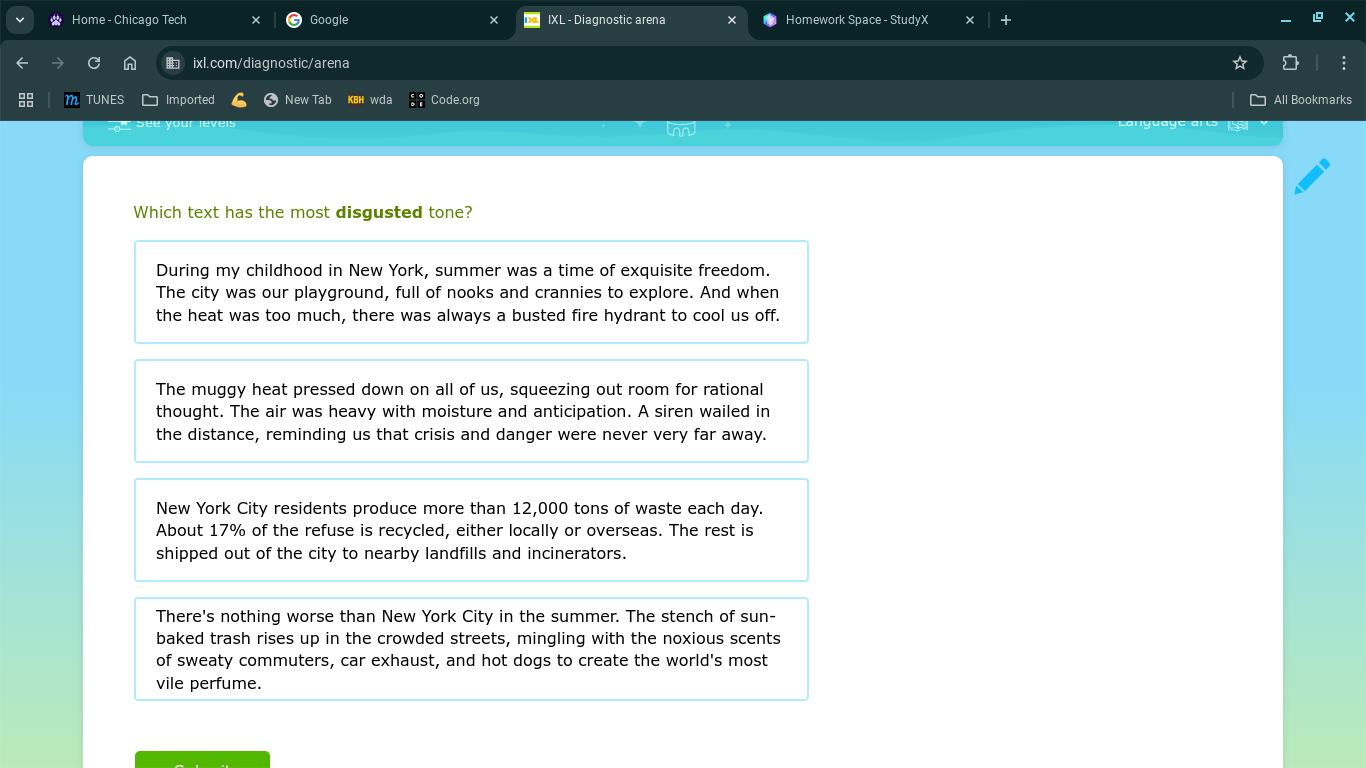Expand the Language arts subject dropdown
The image size is (1366, 768).
click(1193, 123)
